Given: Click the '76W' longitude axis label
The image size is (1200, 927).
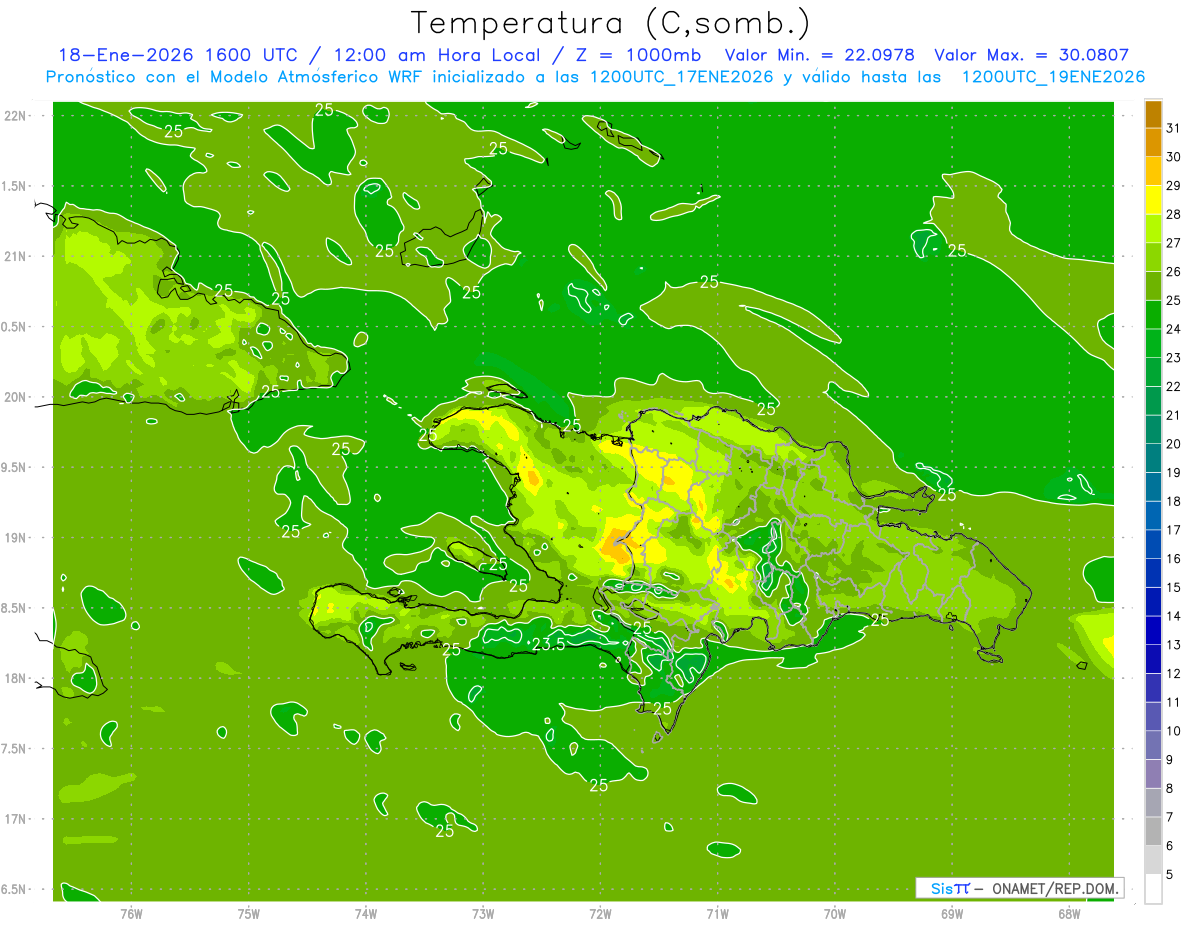Looking at the screenshot, I should pyautogui.click(x=131, y=913).
